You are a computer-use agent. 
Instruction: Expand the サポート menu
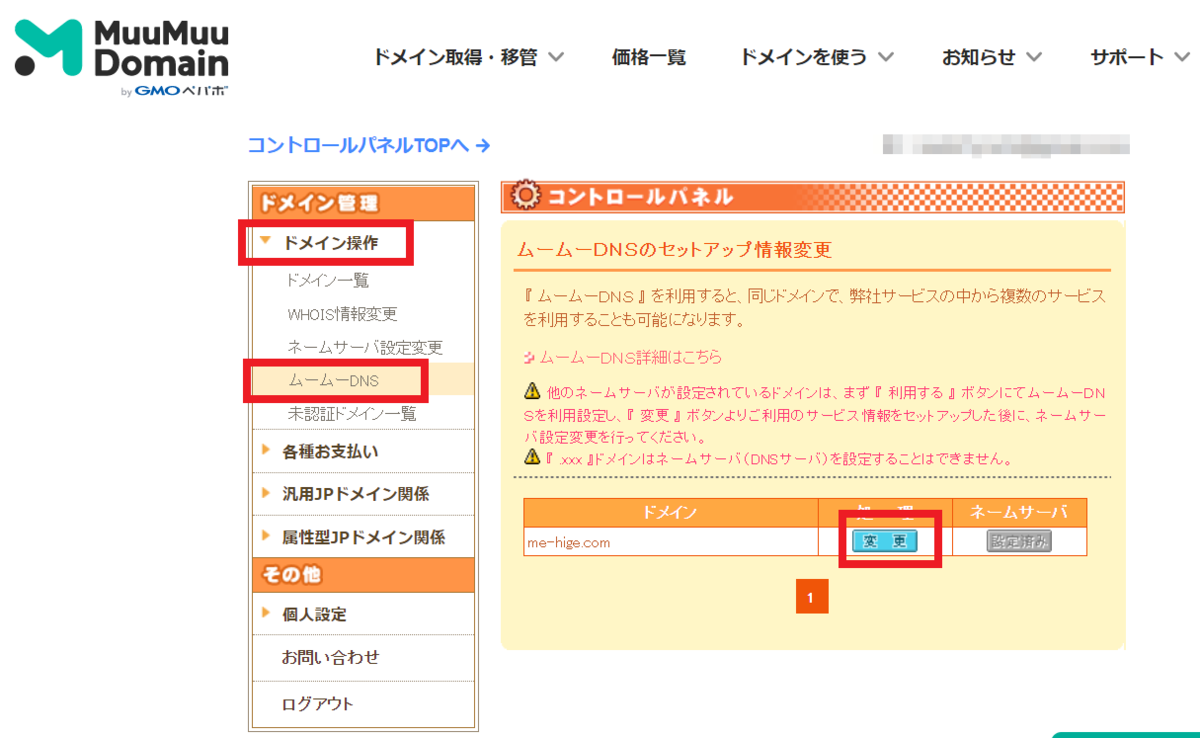[x=1141, y=57]
